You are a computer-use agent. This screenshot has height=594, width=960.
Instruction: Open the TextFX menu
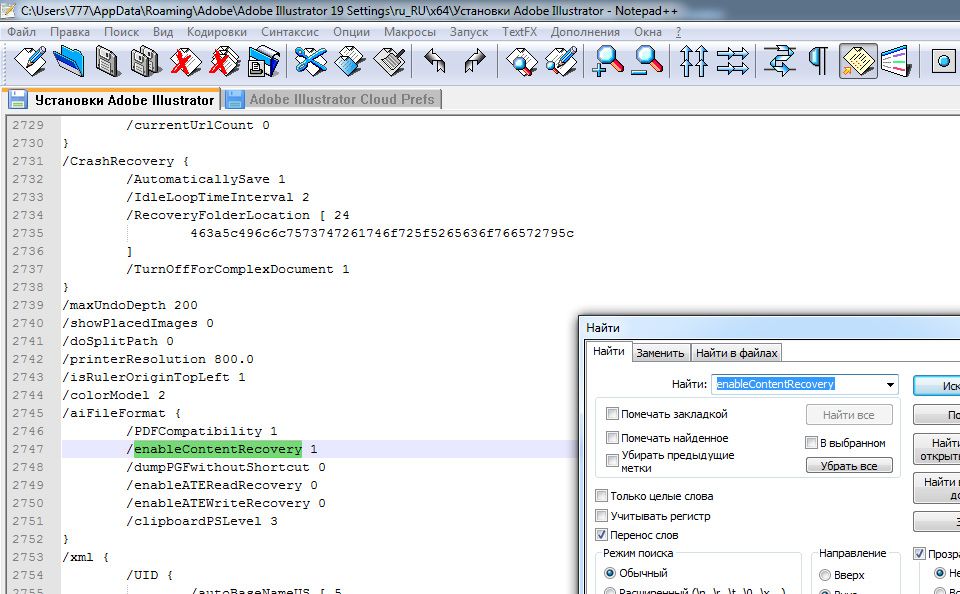click(519, 32)
